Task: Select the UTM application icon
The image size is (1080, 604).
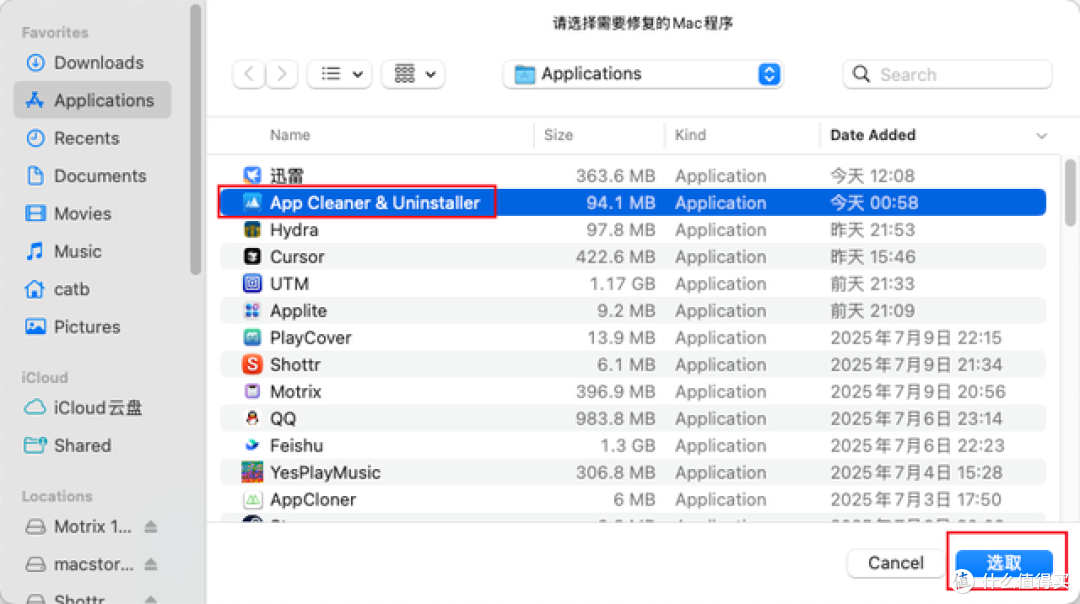Action: click(x=252, y=283)
